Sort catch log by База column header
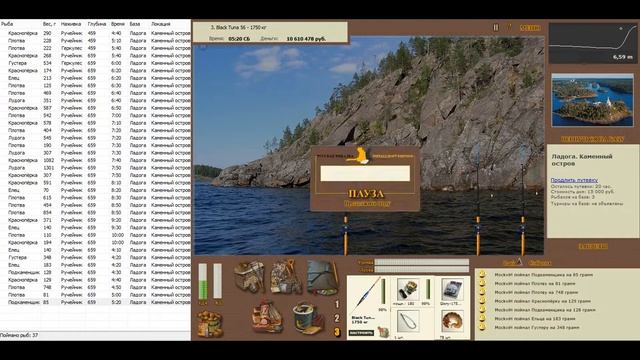This screenshot has width=640, height=360. point(135,24)
